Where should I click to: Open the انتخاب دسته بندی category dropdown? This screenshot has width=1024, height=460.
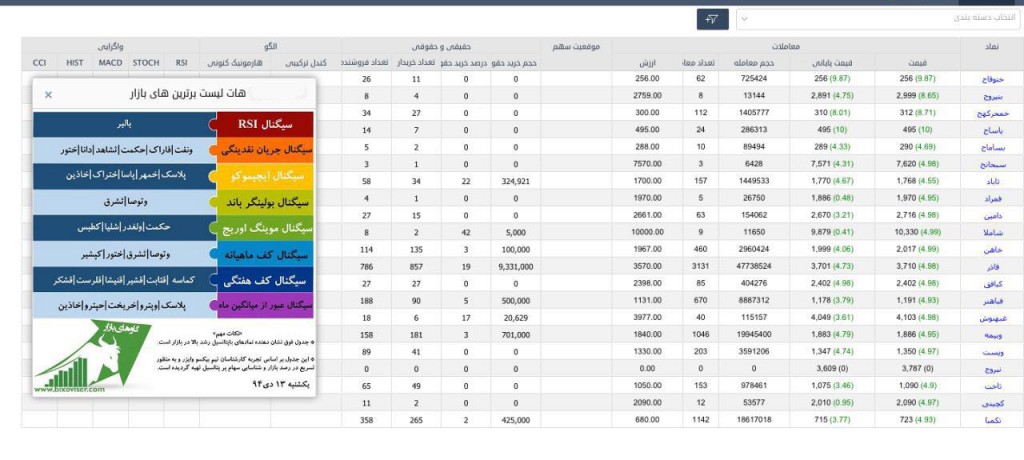(x=879, y=19)
